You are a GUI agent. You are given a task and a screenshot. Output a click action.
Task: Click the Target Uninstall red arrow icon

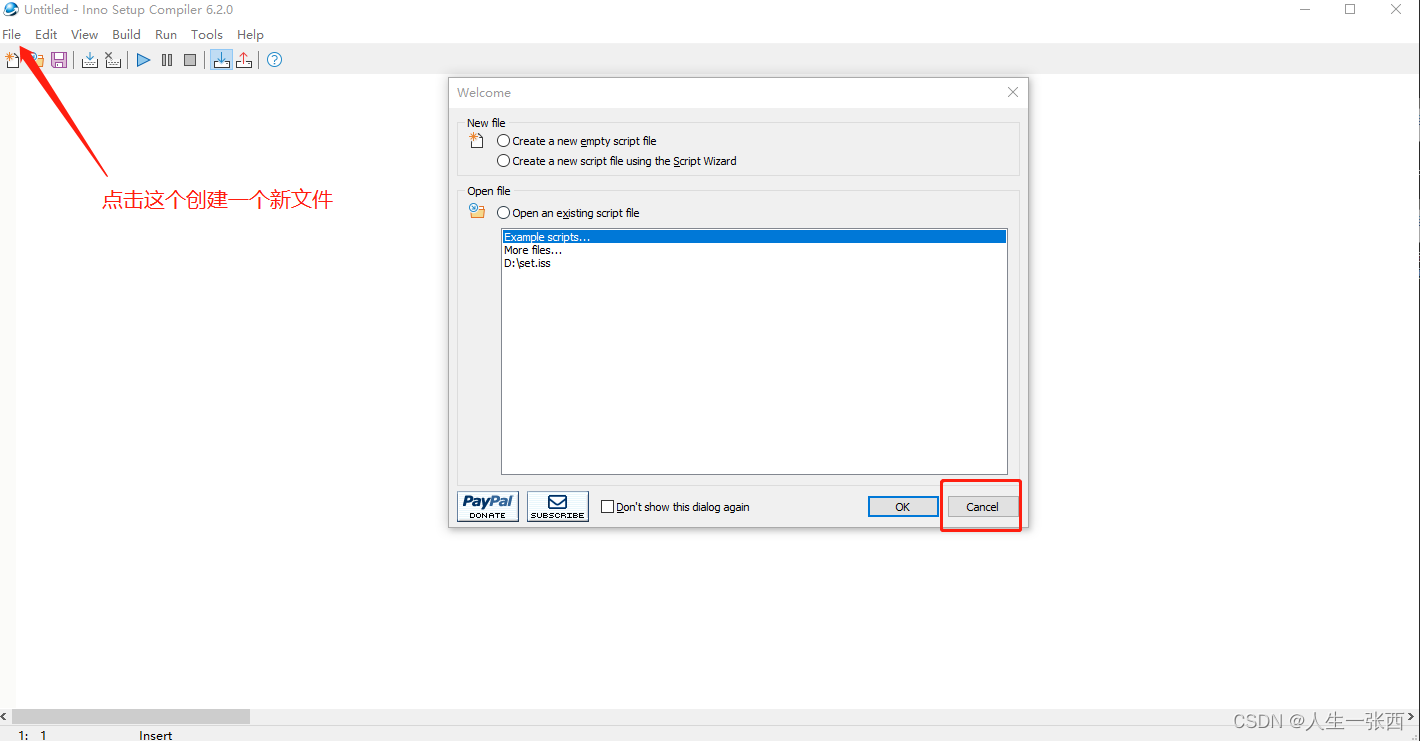coord(244,60)
